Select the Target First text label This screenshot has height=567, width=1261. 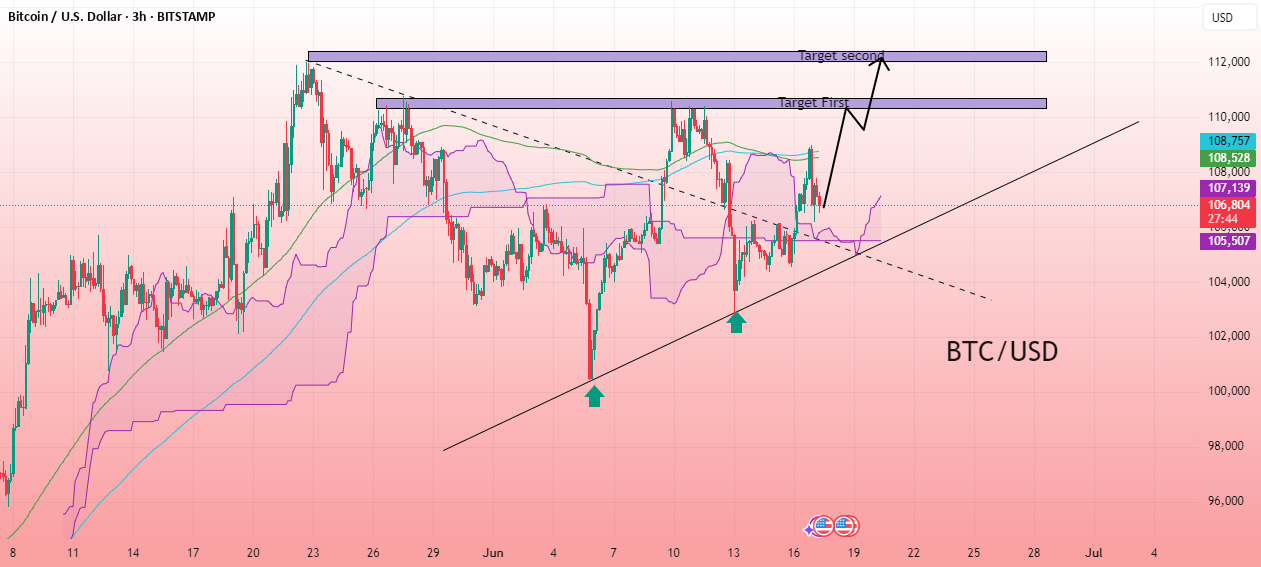[x=814, y=103]
